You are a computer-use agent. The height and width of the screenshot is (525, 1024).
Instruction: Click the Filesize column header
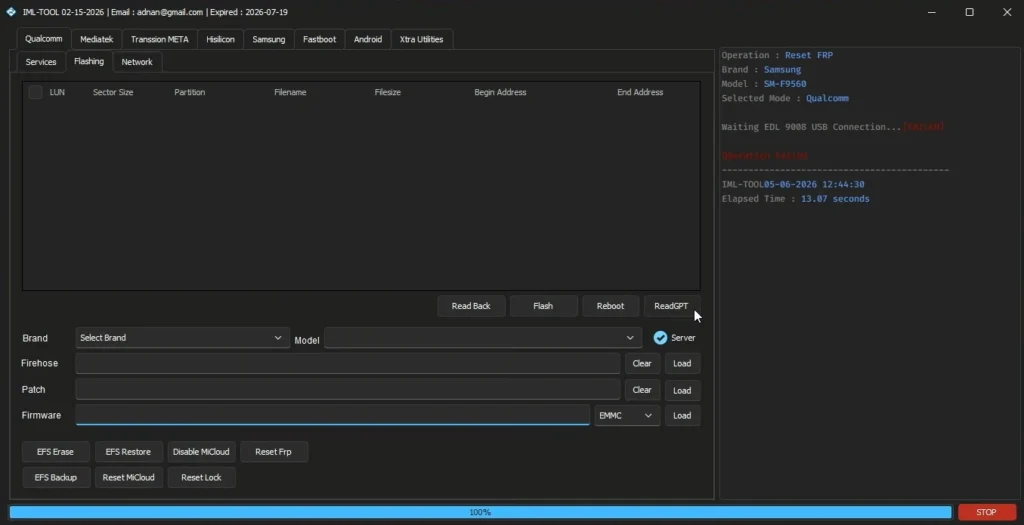point(387,92)
